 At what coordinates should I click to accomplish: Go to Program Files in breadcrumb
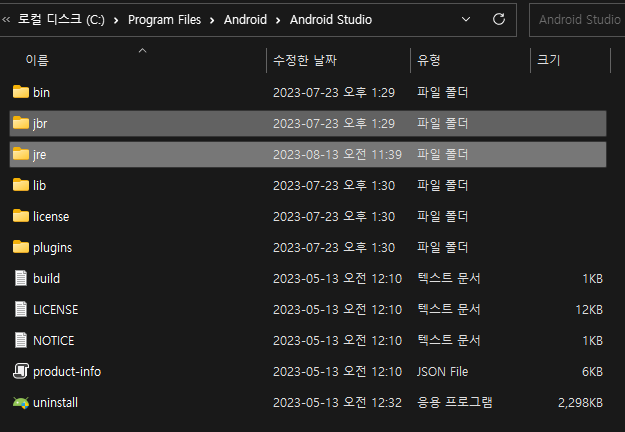164,20
